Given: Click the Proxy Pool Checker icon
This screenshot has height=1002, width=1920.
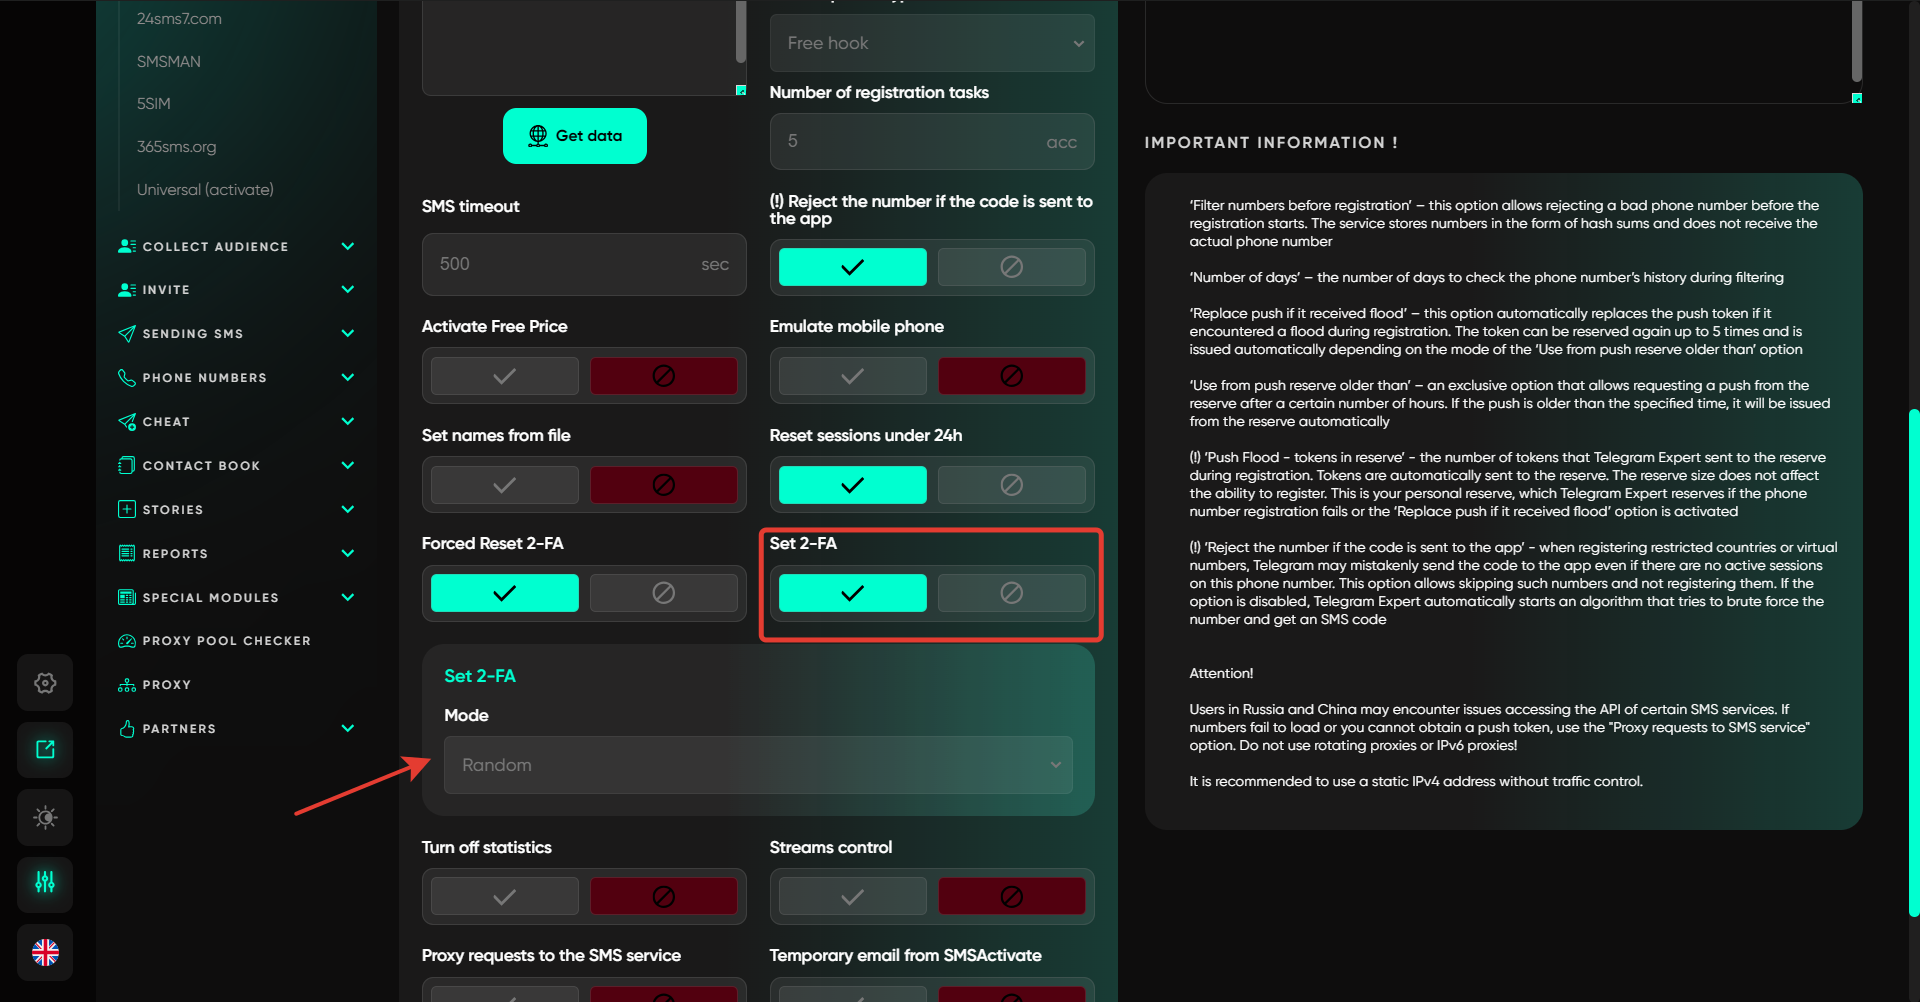Looking at the screenshot, I should [127, 641].
